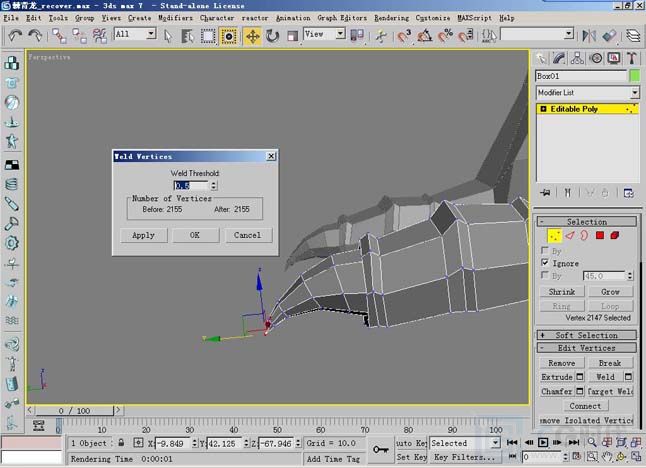Open the Selected key filter dropdown
The height and width of the screenshot is (468, 646).
click(496, 443)
